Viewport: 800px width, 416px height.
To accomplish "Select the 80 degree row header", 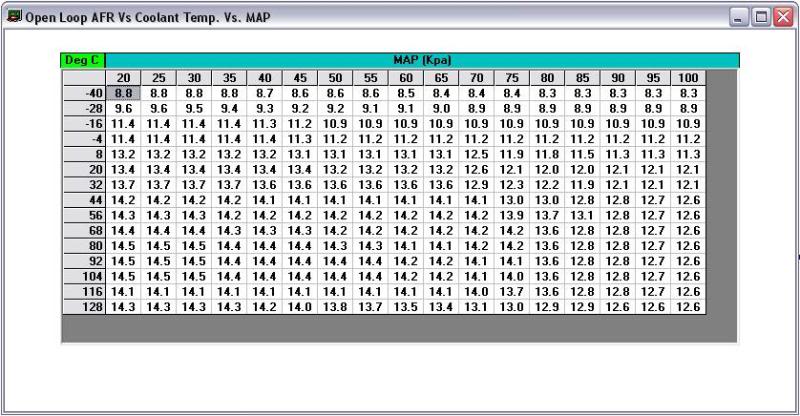I will click(84, 246).
